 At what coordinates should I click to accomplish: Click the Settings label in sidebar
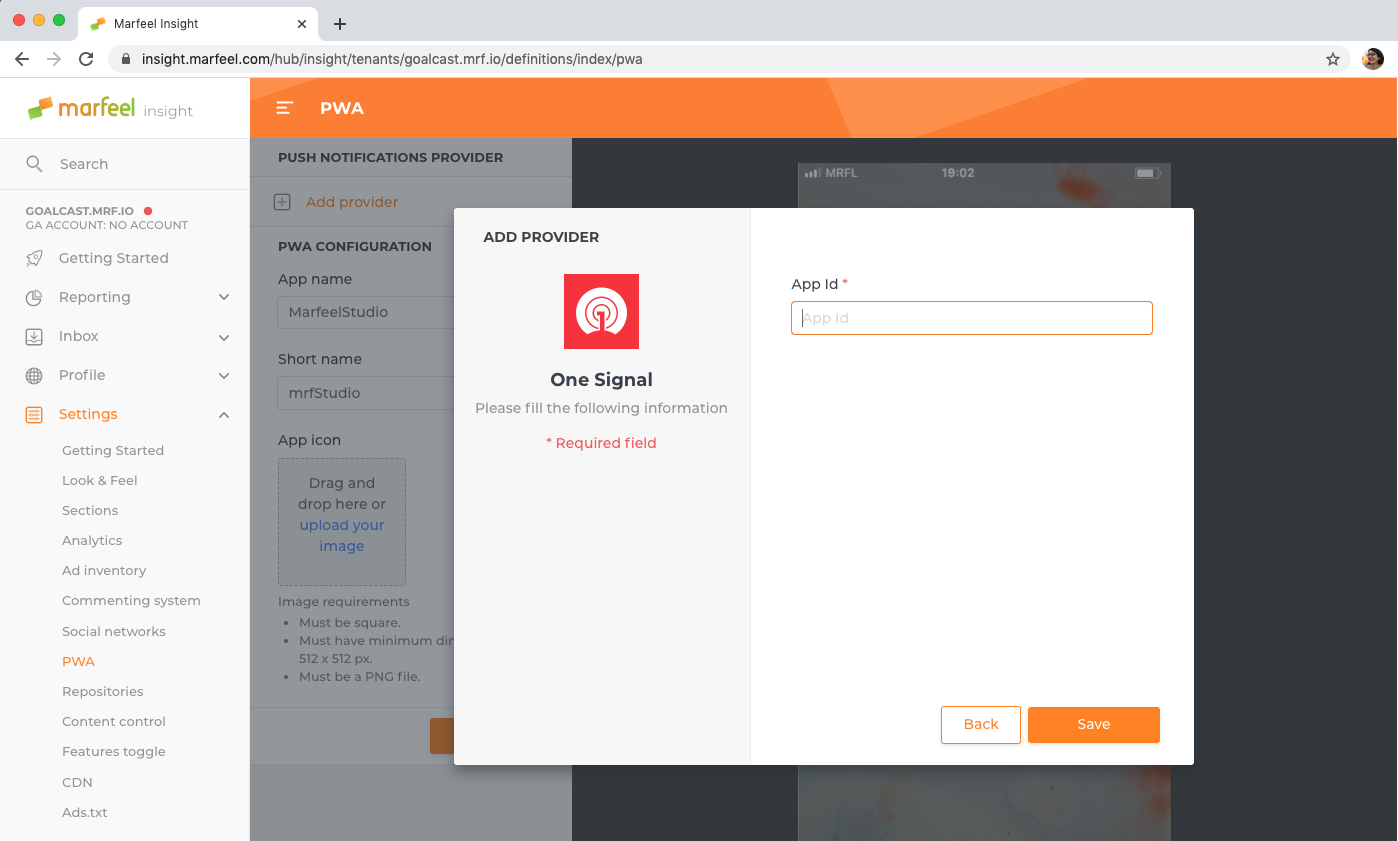pyautogui.click(x=88, y=414)
